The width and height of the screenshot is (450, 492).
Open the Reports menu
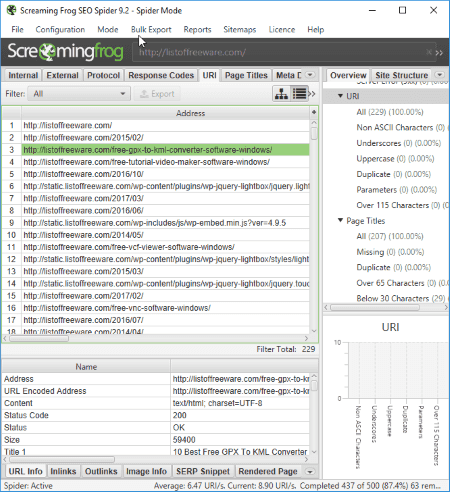(197, 30)
